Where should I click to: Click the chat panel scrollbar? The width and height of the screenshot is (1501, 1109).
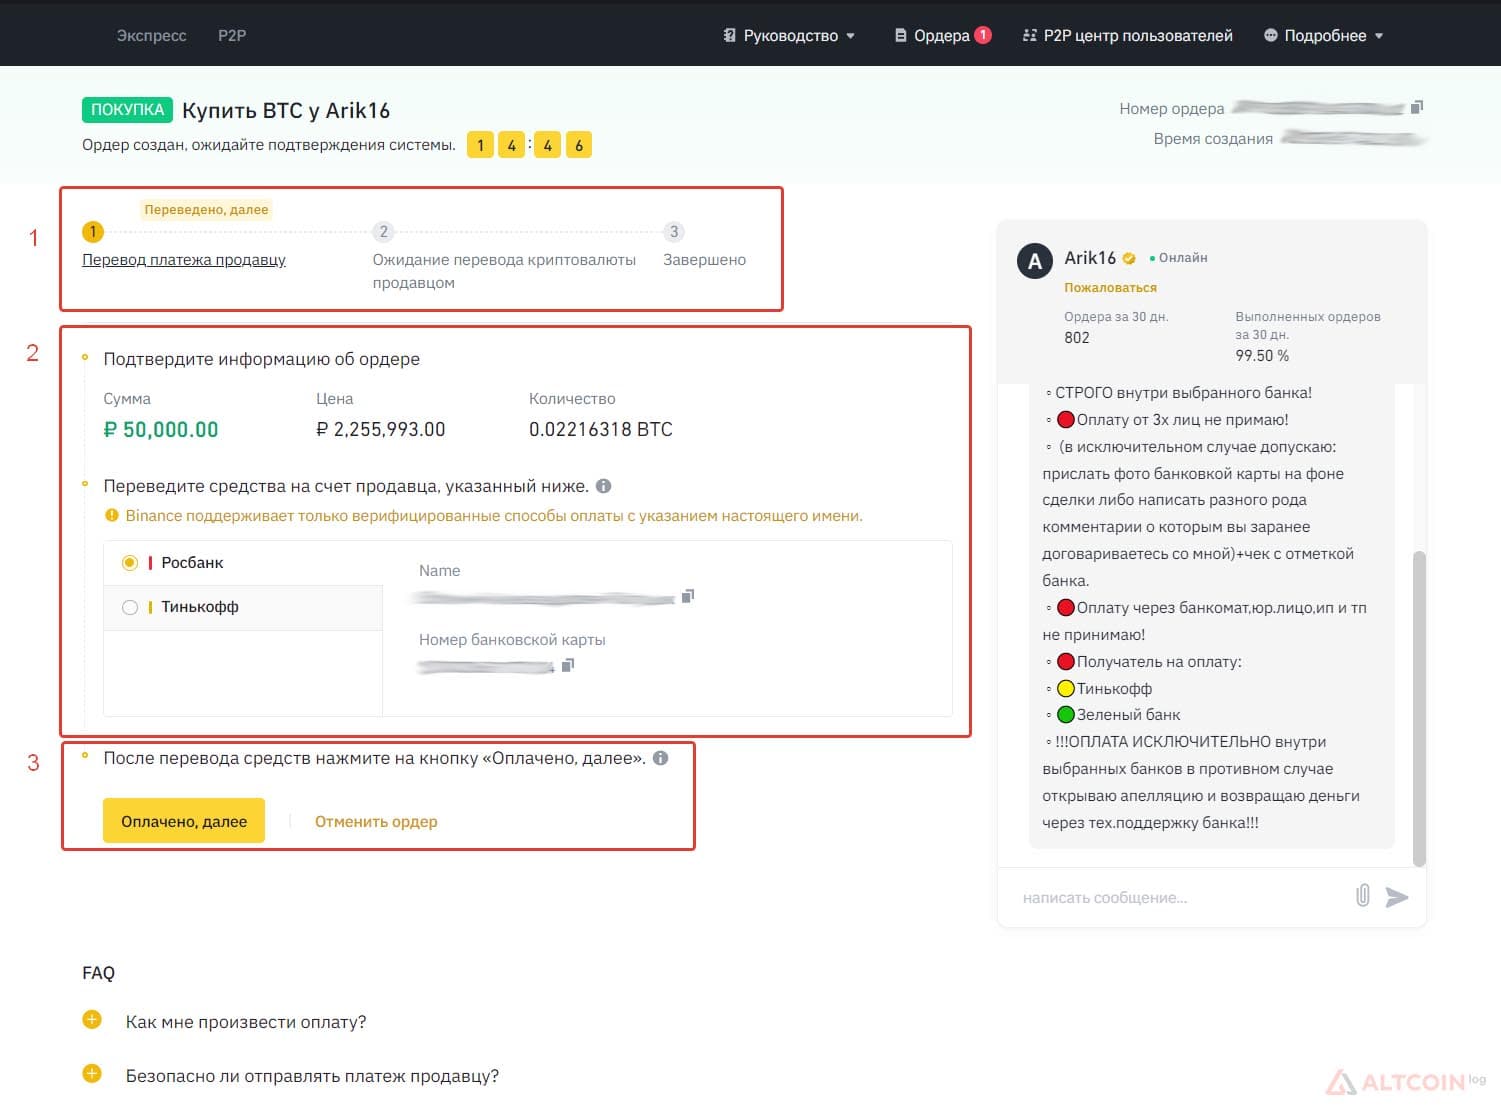coord(1419,708)
